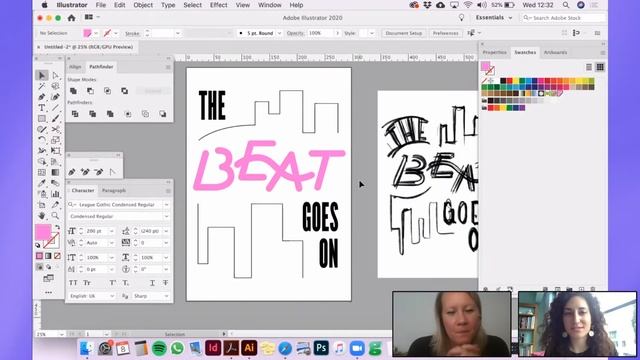
Task: Select the Anchor Point tool in the floating panel
Action: click(x=112, y=172)
